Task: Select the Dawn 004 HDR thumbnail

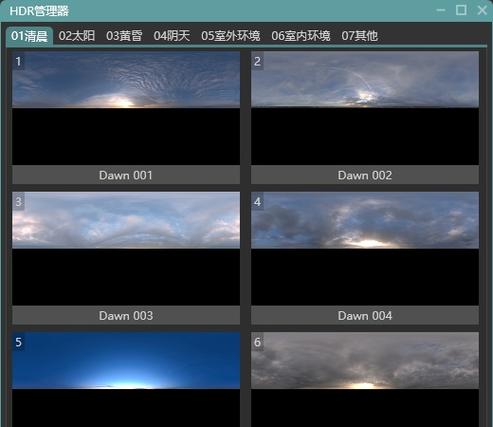Action: click(365, 248)
